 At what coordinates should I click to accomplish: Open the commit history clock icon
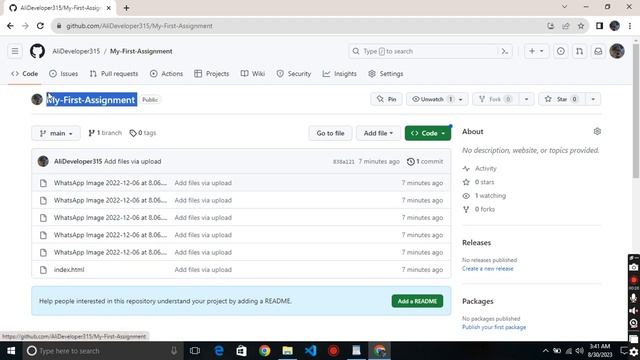(411, 162)
